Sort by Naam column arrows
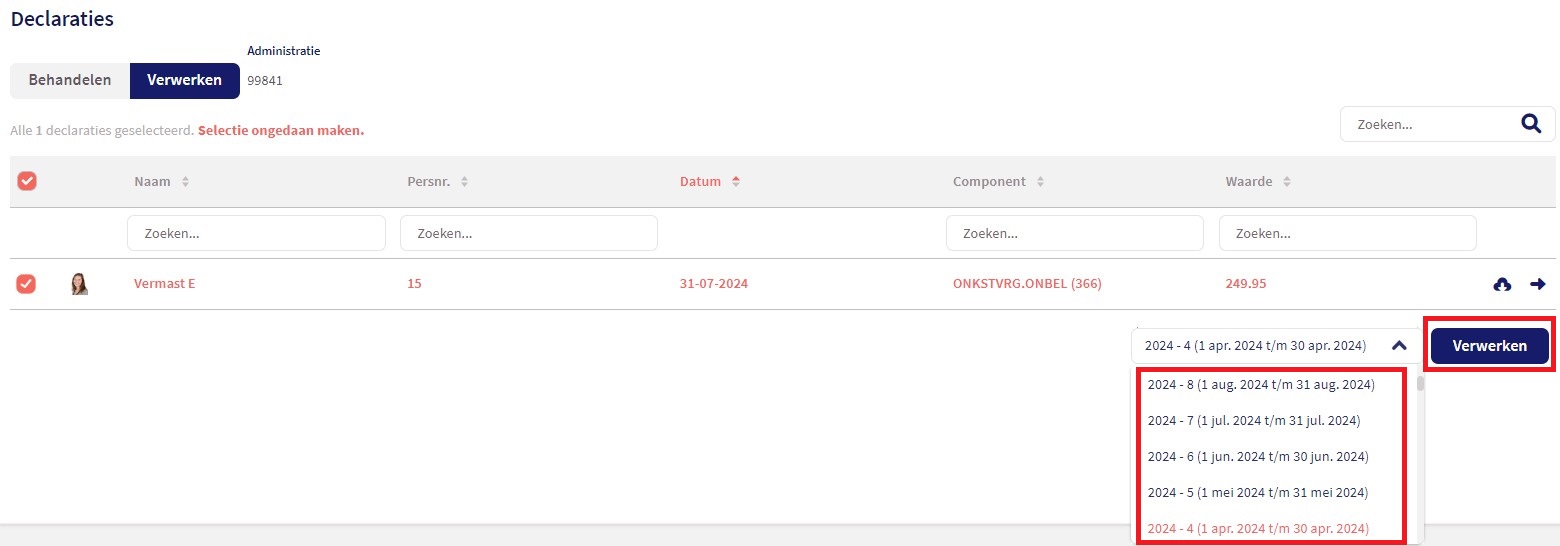The image size is (1560, 546). click(185, 182)
